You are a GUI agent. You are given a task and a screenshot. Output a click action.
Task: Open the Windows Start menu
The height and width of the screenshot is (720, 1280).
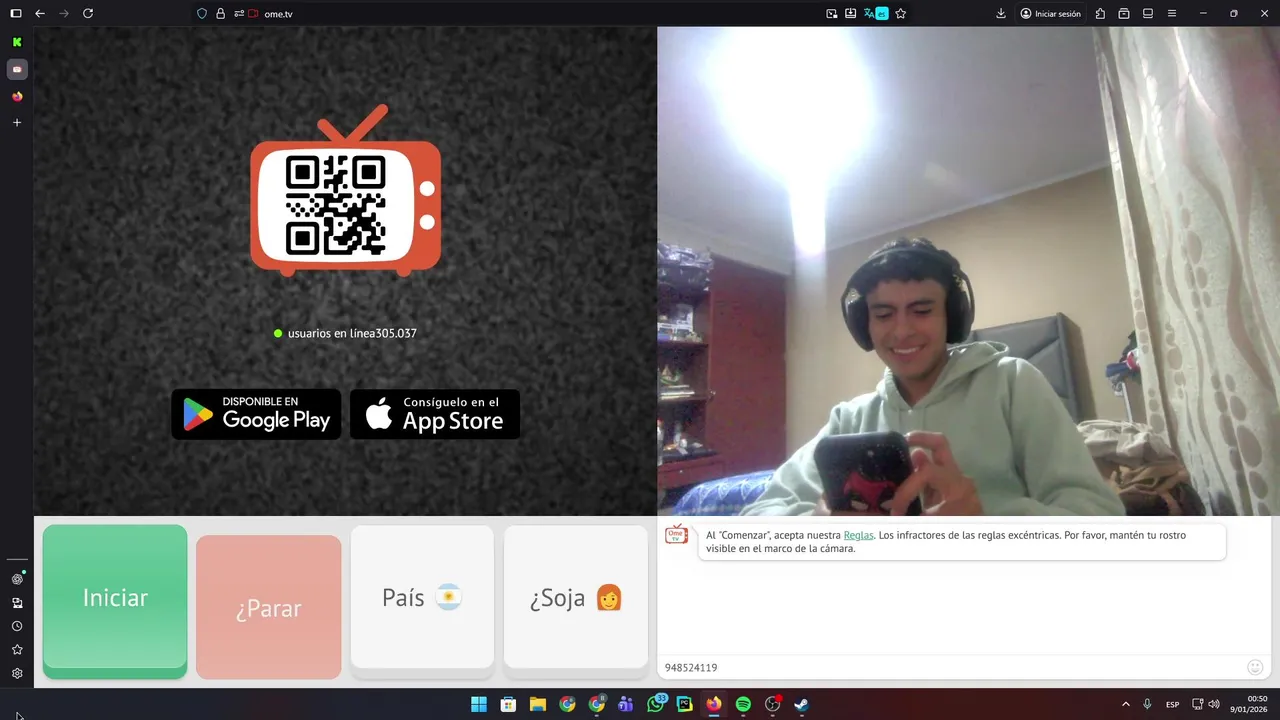click(479, 704)
